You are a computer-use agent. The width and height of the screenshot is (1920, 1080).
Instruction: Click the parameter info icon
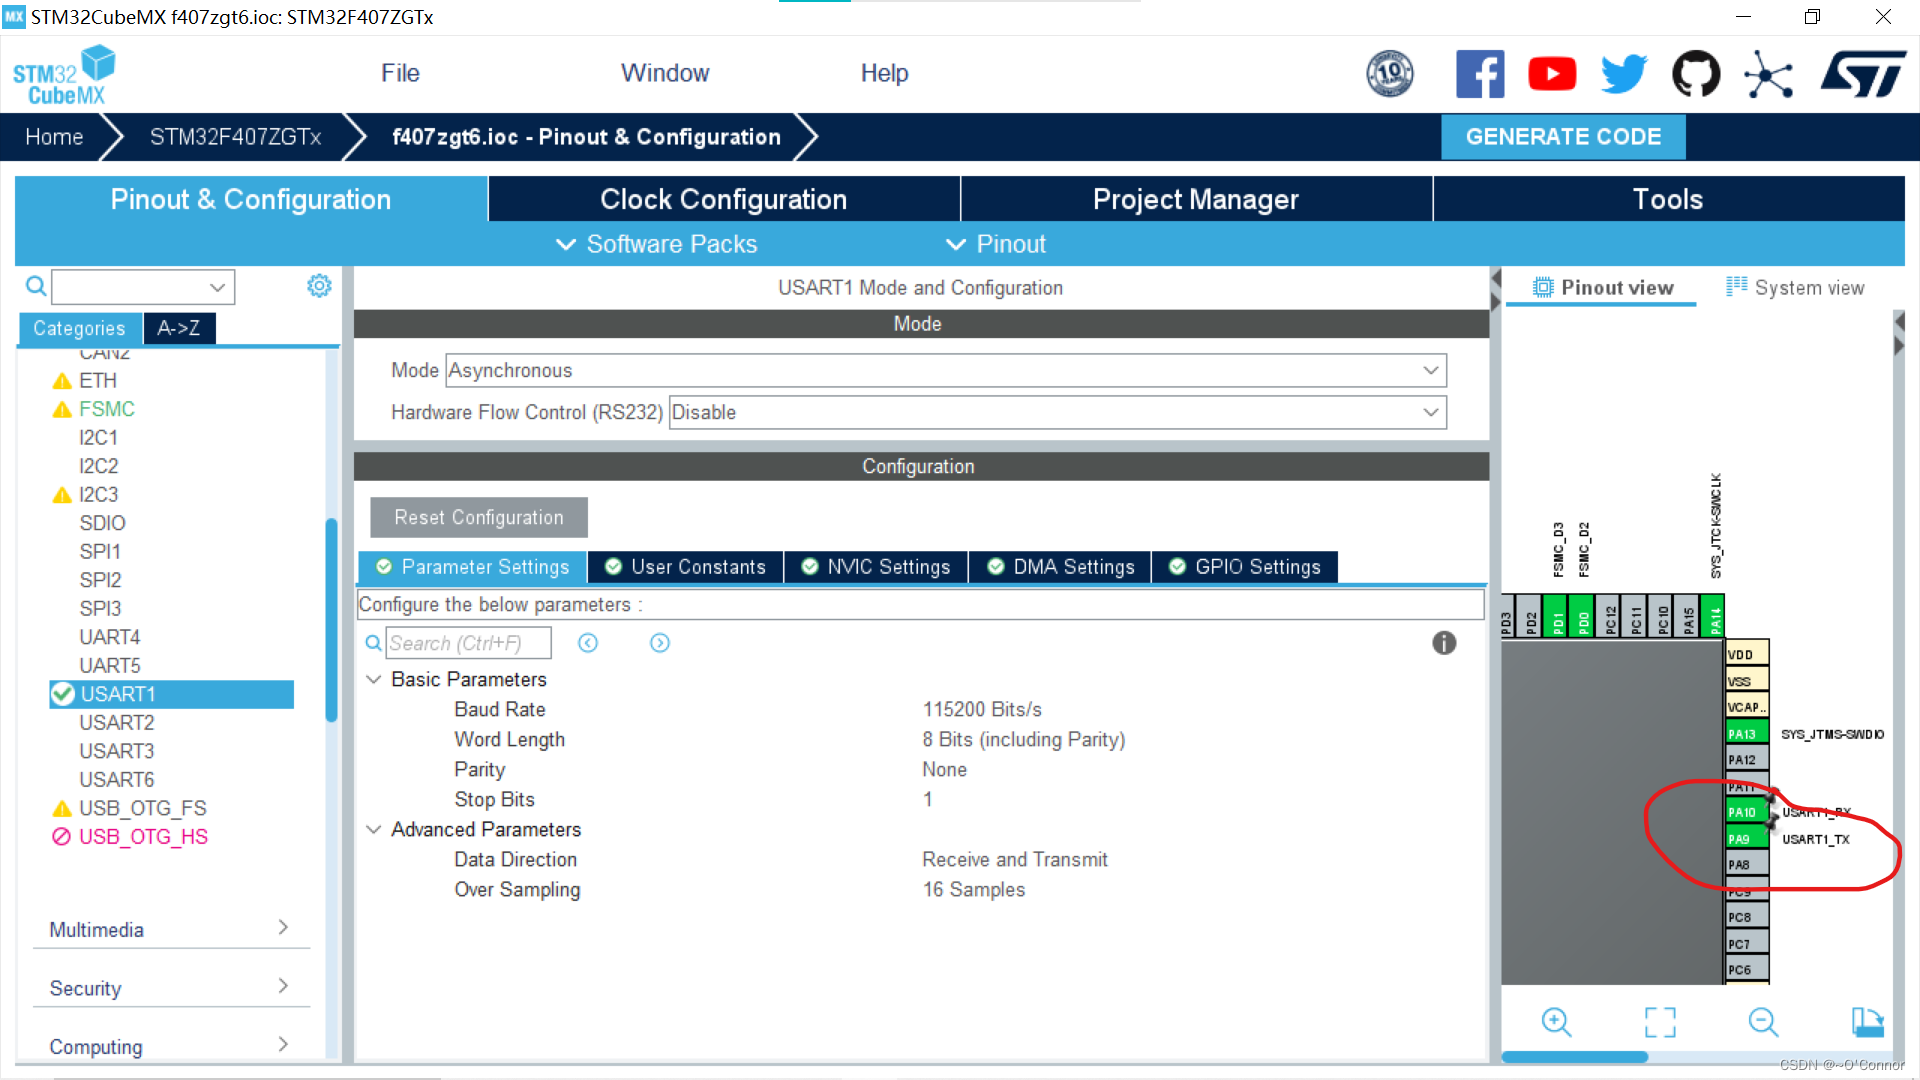1444,643
